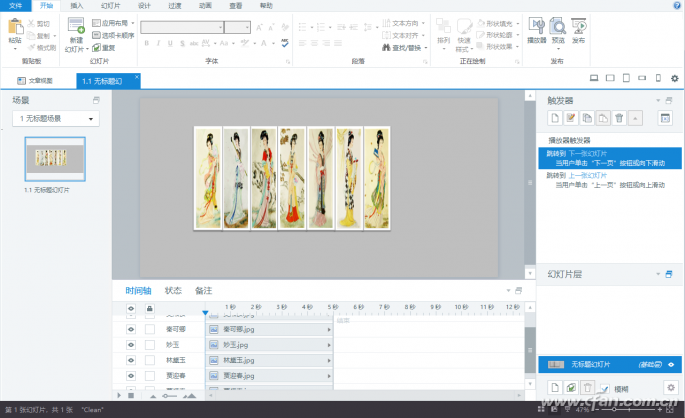Open layer properties gear icon

[x=671, y=387]
